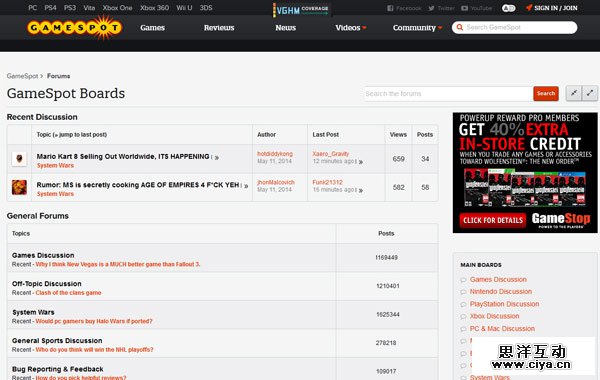This screenshot has height=380, width=600.
Task: Click the GameStop Click For Details ad button
Action: [x=493, y=220]
